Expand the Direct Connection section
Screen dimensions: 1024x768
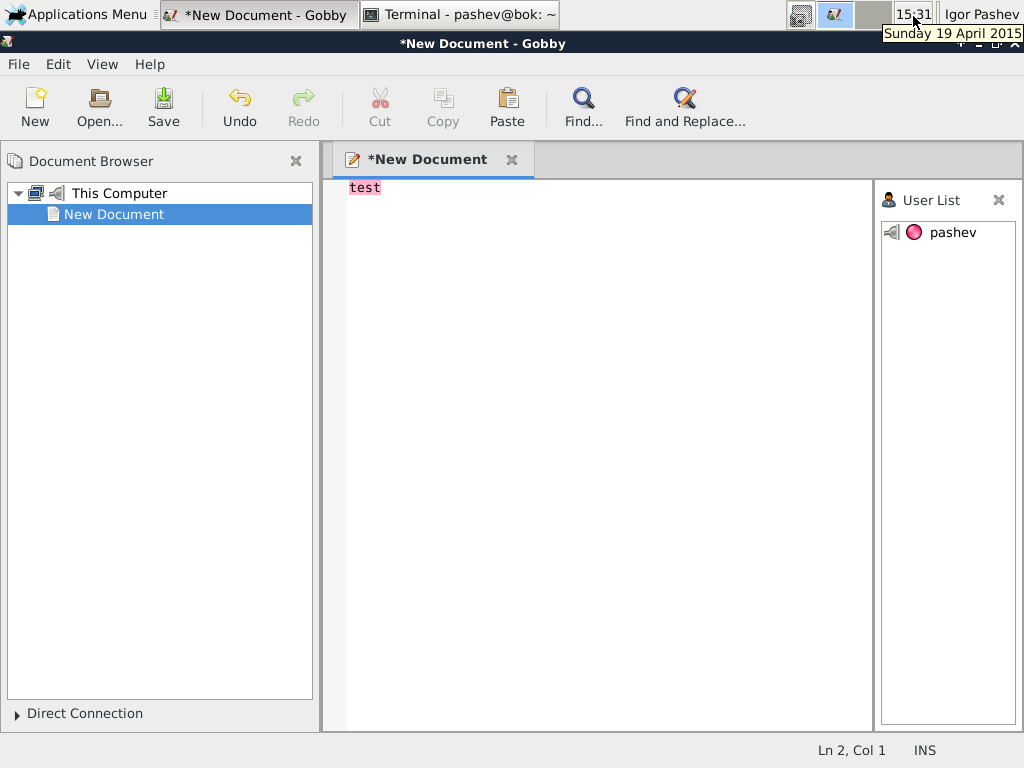pyautogui.click(x=17, y=715)
